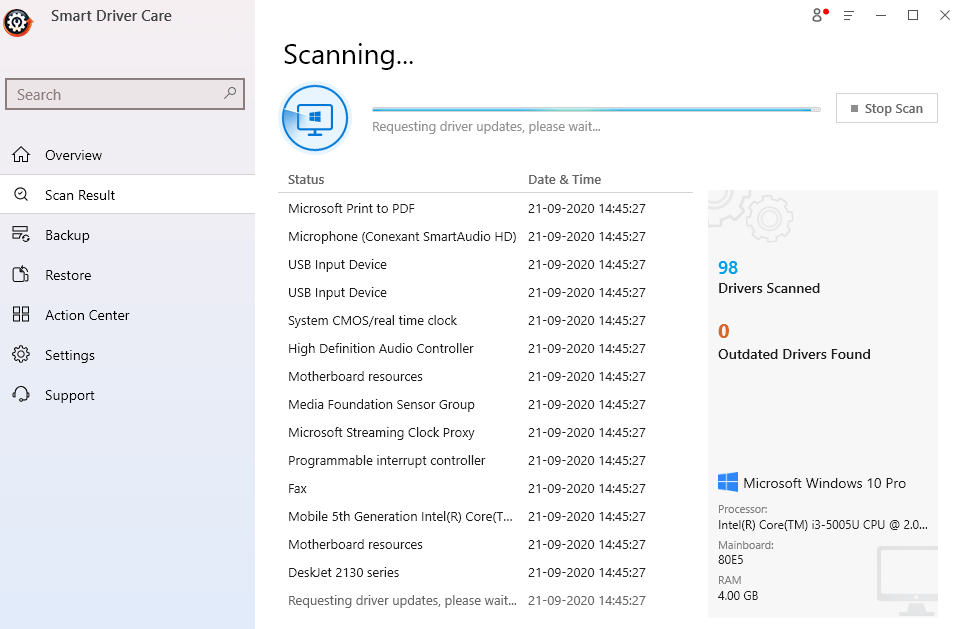Sort by the Date & Time column header

pos(564,179)
